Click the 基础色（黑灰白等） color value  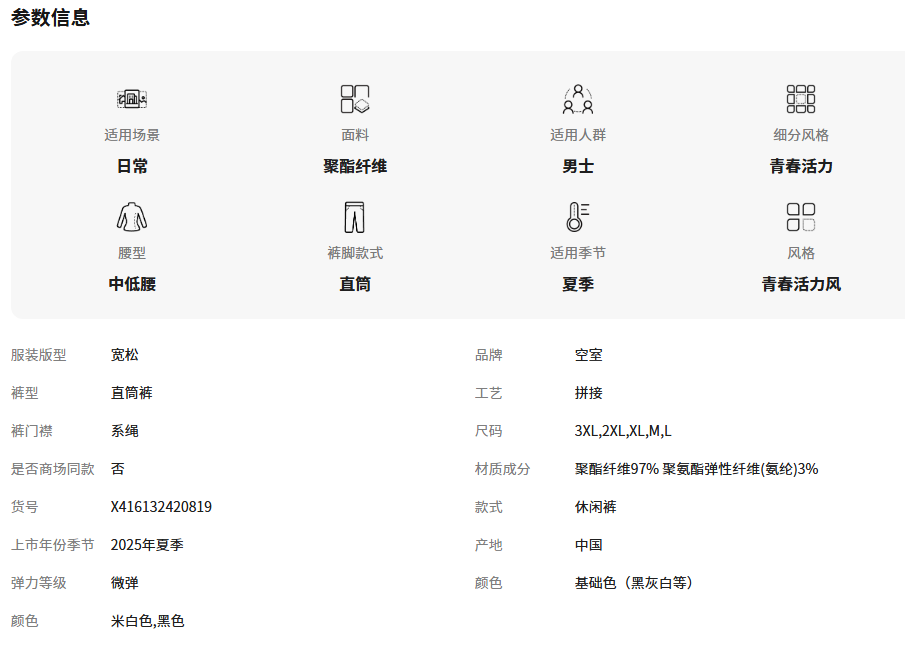coord(634,583)
